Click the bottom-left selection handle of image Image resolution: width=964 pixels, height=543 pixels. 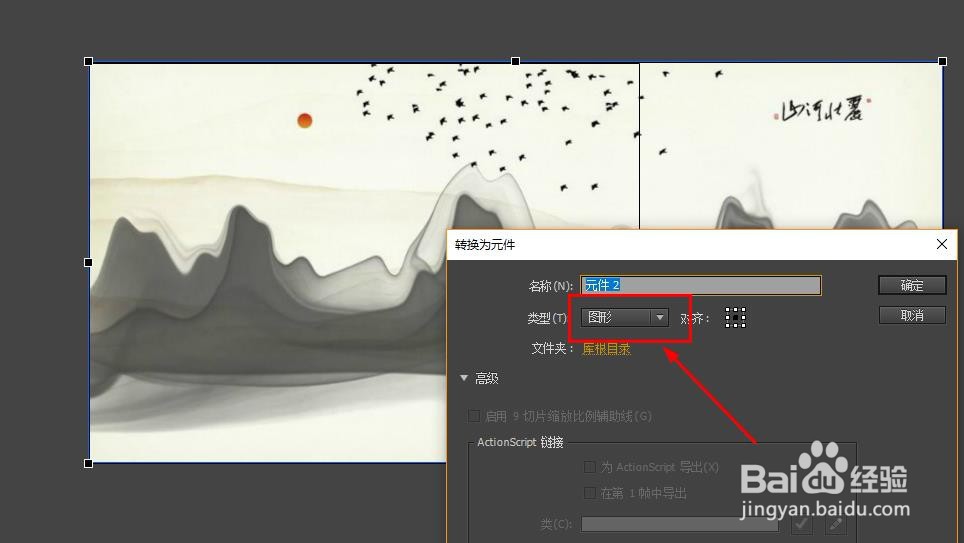point(89,463)
